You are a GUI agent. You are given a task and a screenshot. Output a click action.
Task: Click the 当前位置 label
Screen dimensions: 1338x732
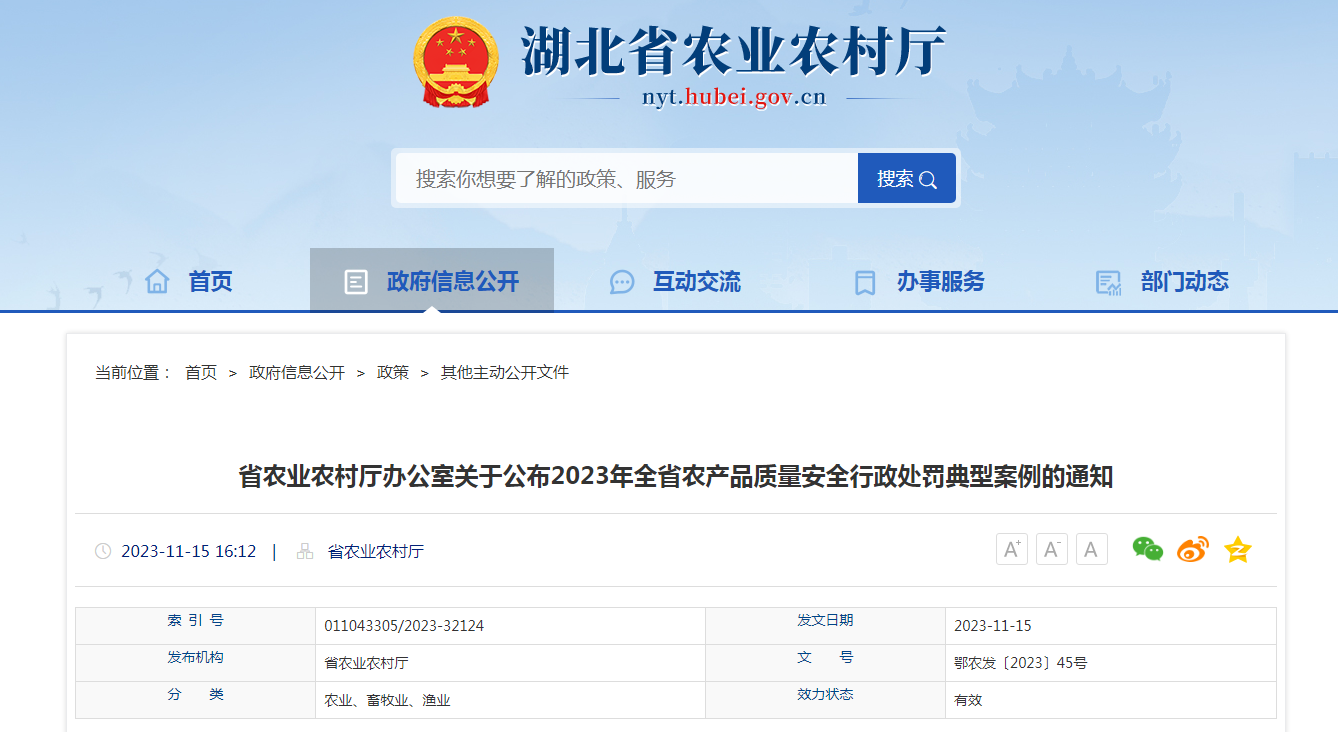(x=134, y=372)
